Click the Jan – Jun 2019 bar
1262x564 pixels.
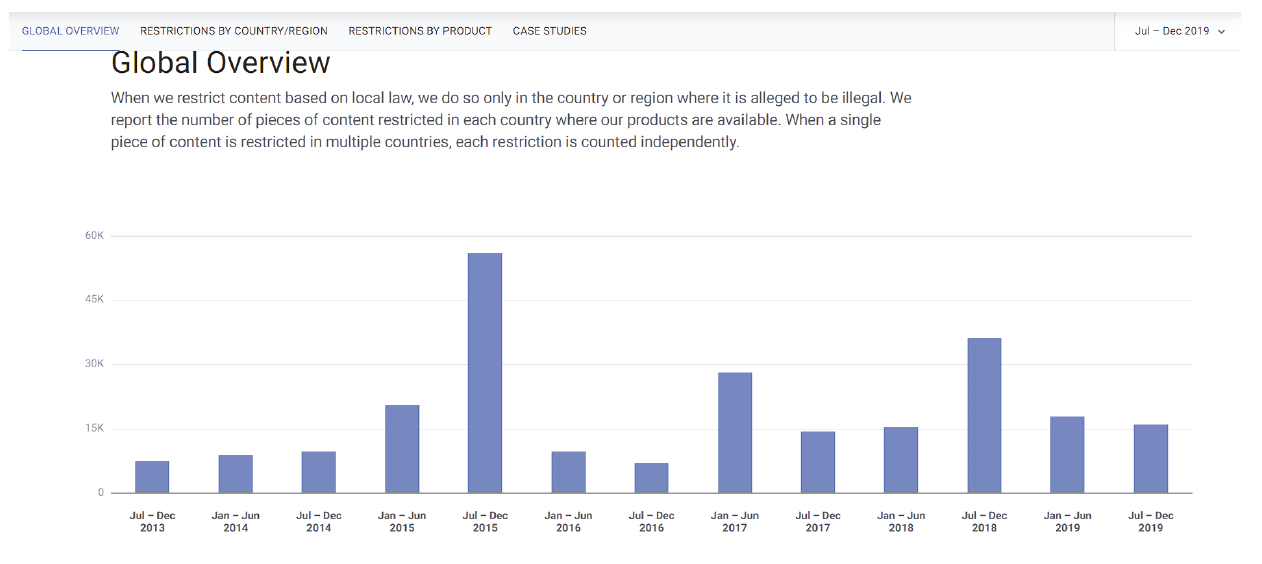tap(1067, 455)
